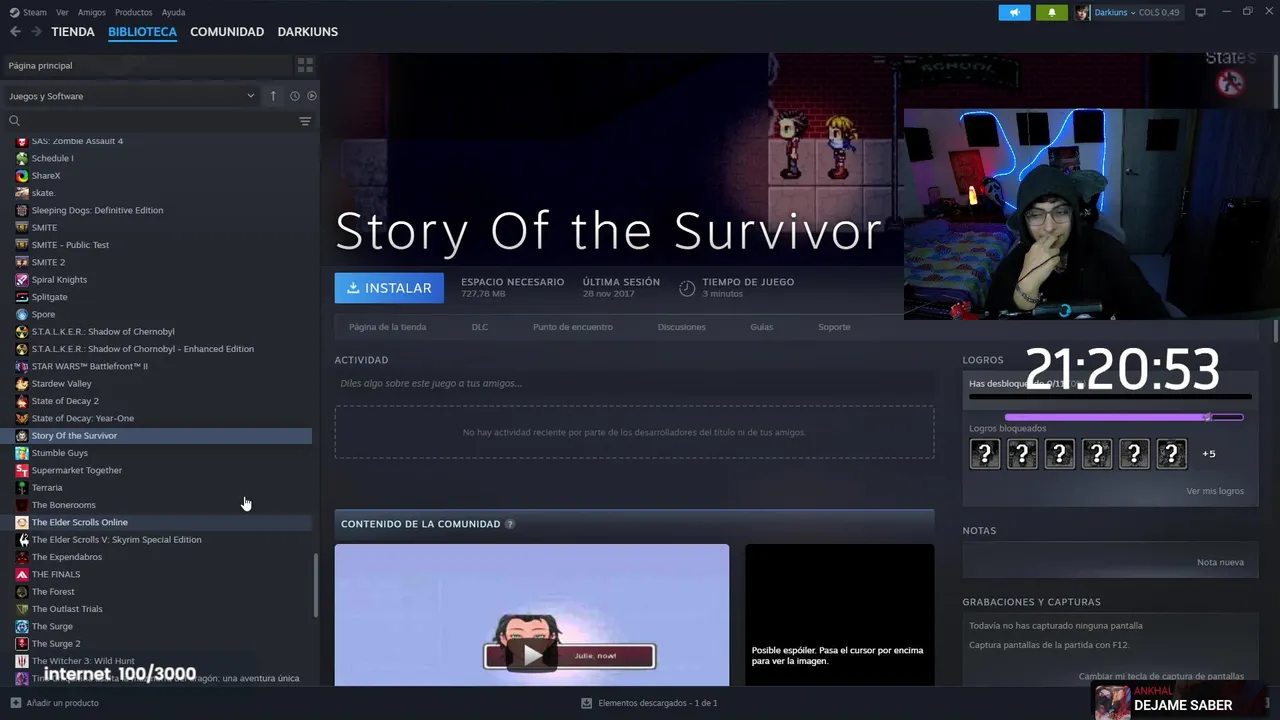
Task: Click the recent clock filter icon
Action: [x=295, y=96]
